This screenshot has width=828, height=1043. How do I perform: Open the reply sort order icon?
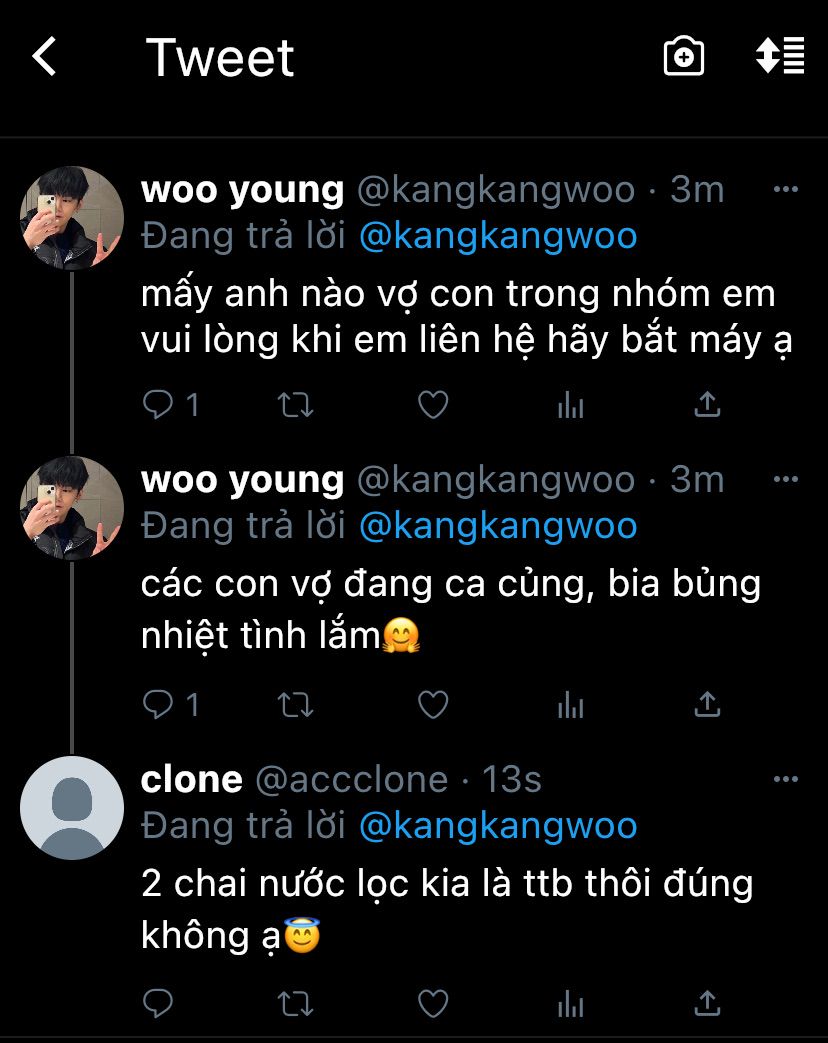780,56
